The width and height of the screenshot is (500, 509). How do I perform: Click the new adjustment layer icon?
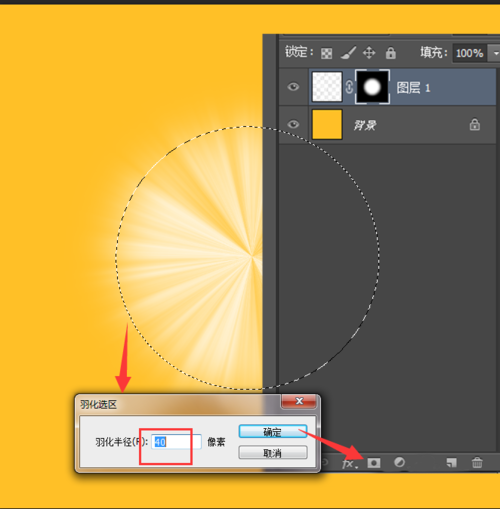pos(399,462)
